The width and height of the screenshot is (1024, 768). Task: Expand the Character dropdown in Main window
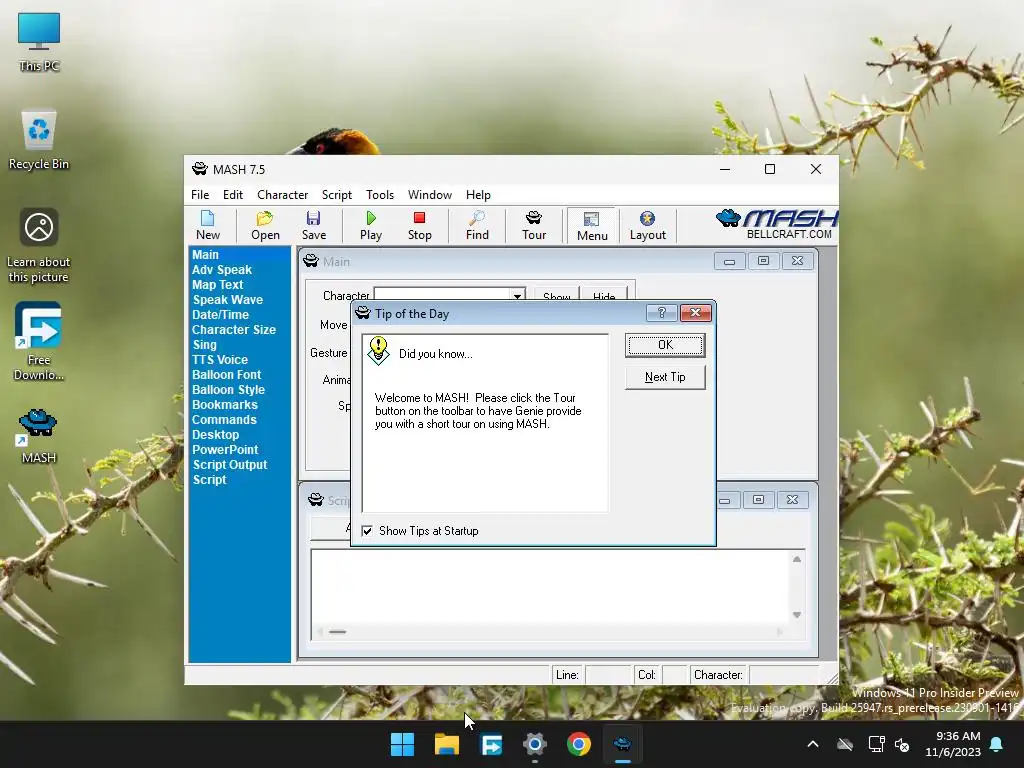coord(517,296)
